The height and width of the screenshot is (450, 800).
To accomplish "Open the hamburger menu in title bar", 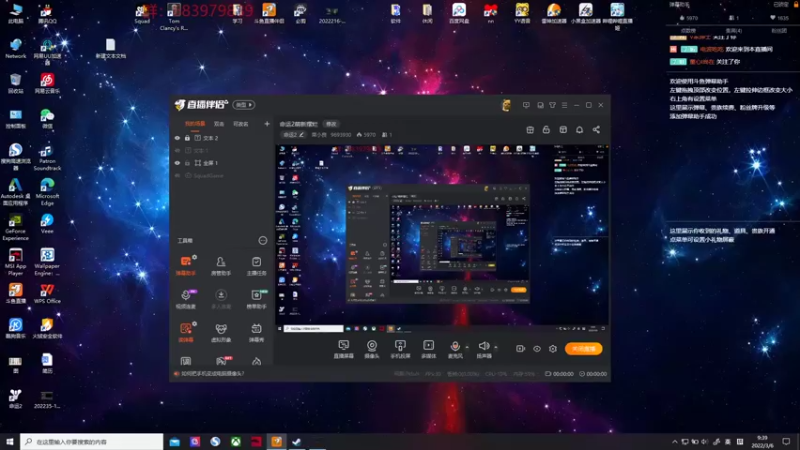I will [x=564, y=105].
